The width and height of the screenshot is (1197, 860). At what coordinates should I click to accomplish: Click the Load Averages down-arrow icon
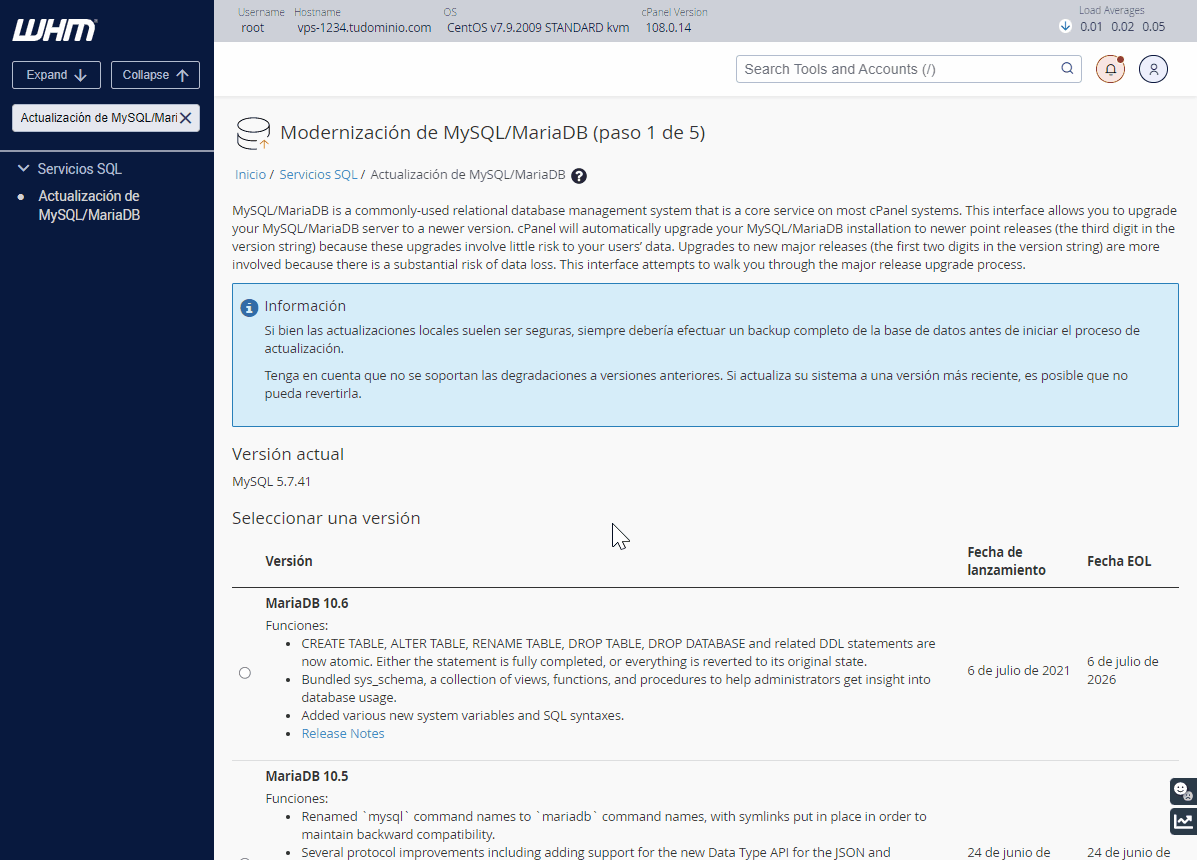[x=1066, y=27]
